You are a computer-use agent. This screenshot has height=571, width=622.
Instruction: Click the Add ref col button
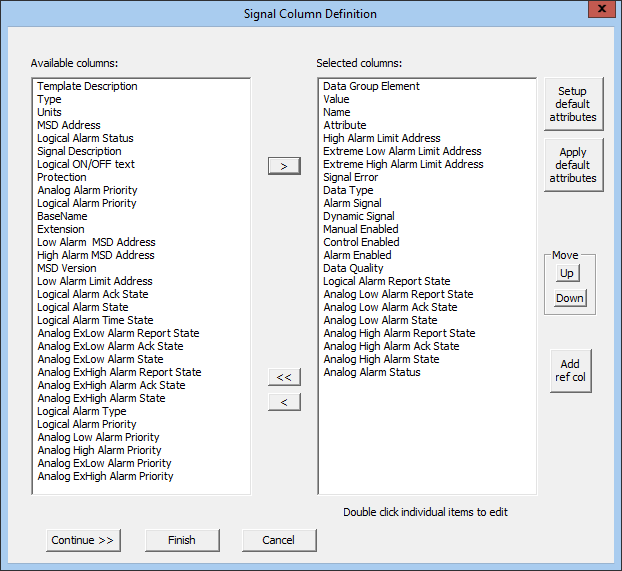click(x=570, y=371)
